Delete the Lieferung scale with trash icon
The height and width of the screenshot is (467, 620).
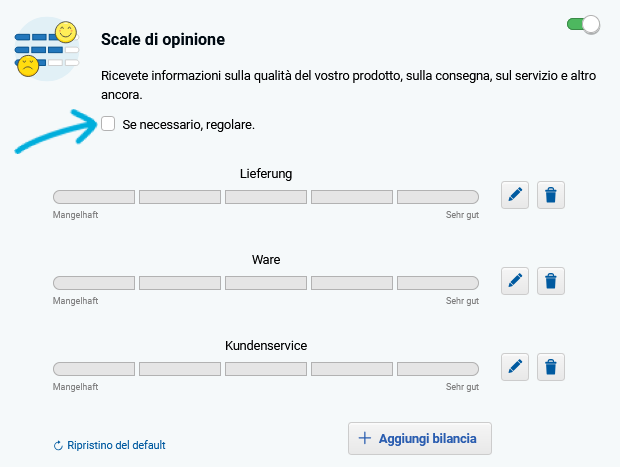tap(551, 195)
